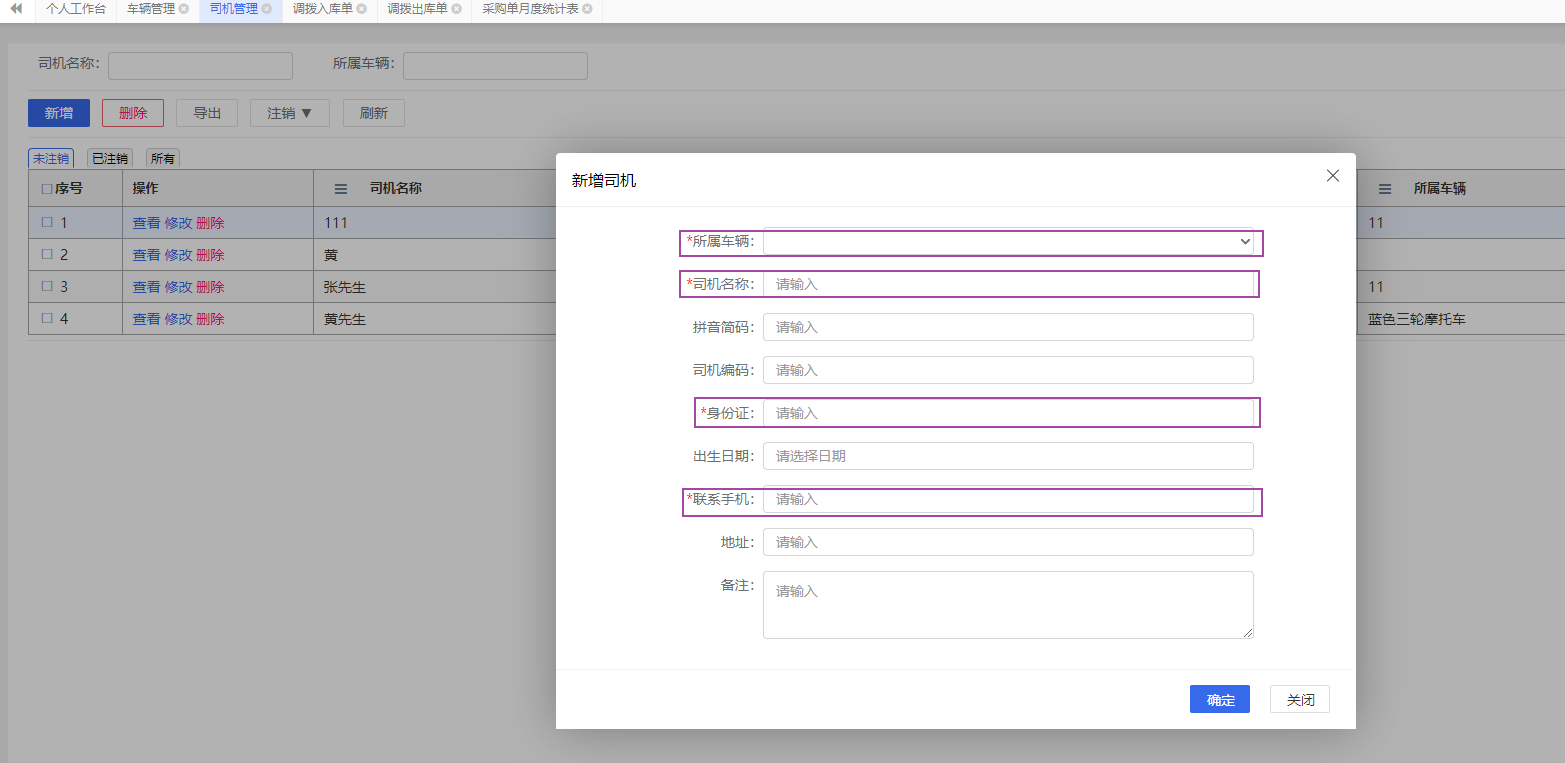Select the 司机管理 tab
The image size is (1565, 763).
pos(234,9)
